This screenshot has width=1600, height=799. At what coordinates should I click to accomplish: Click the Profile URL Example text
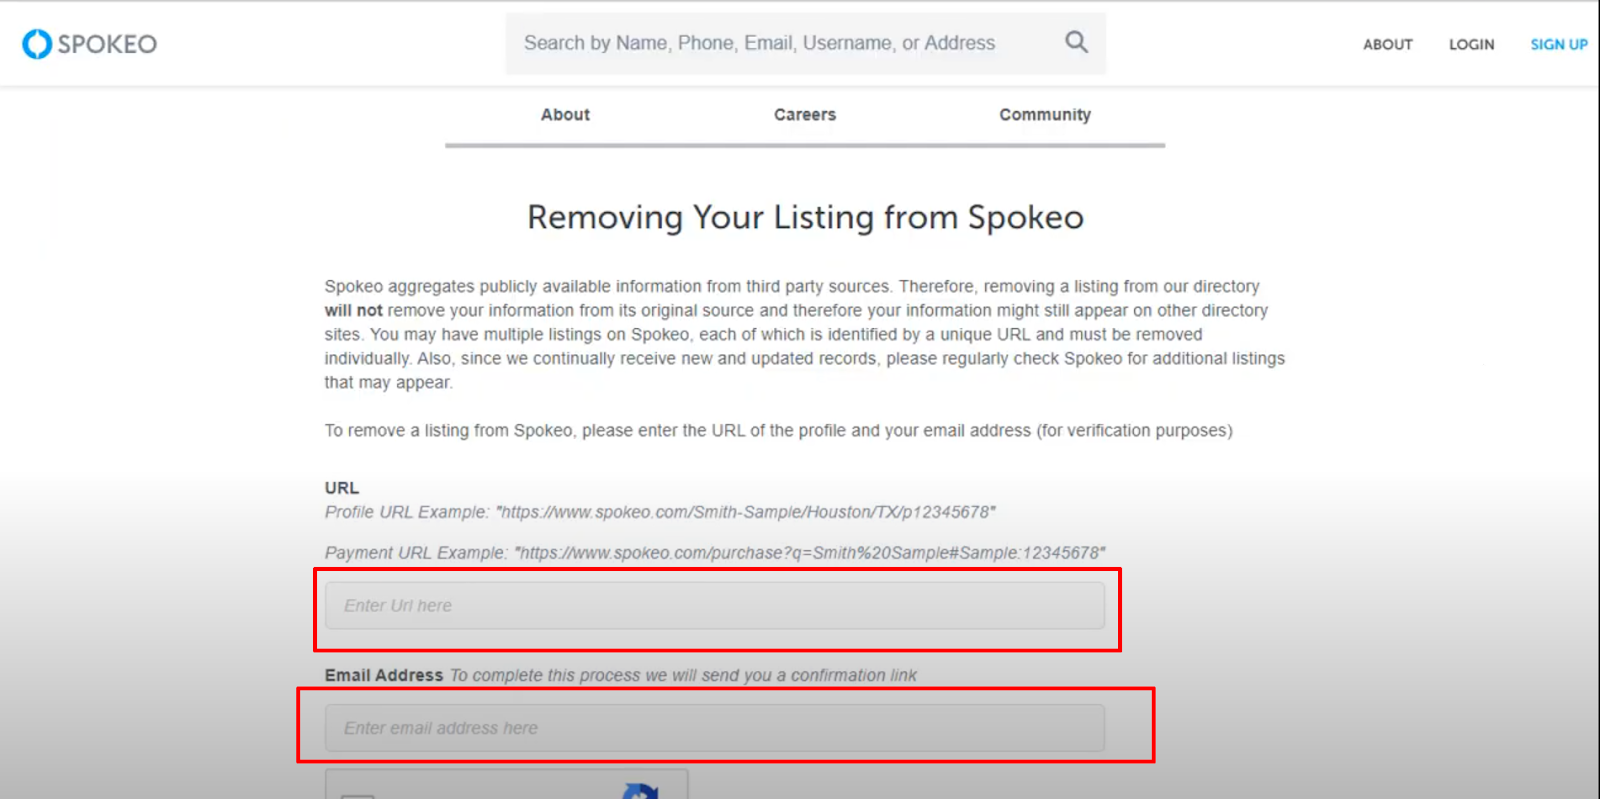[x=660, y=512]
